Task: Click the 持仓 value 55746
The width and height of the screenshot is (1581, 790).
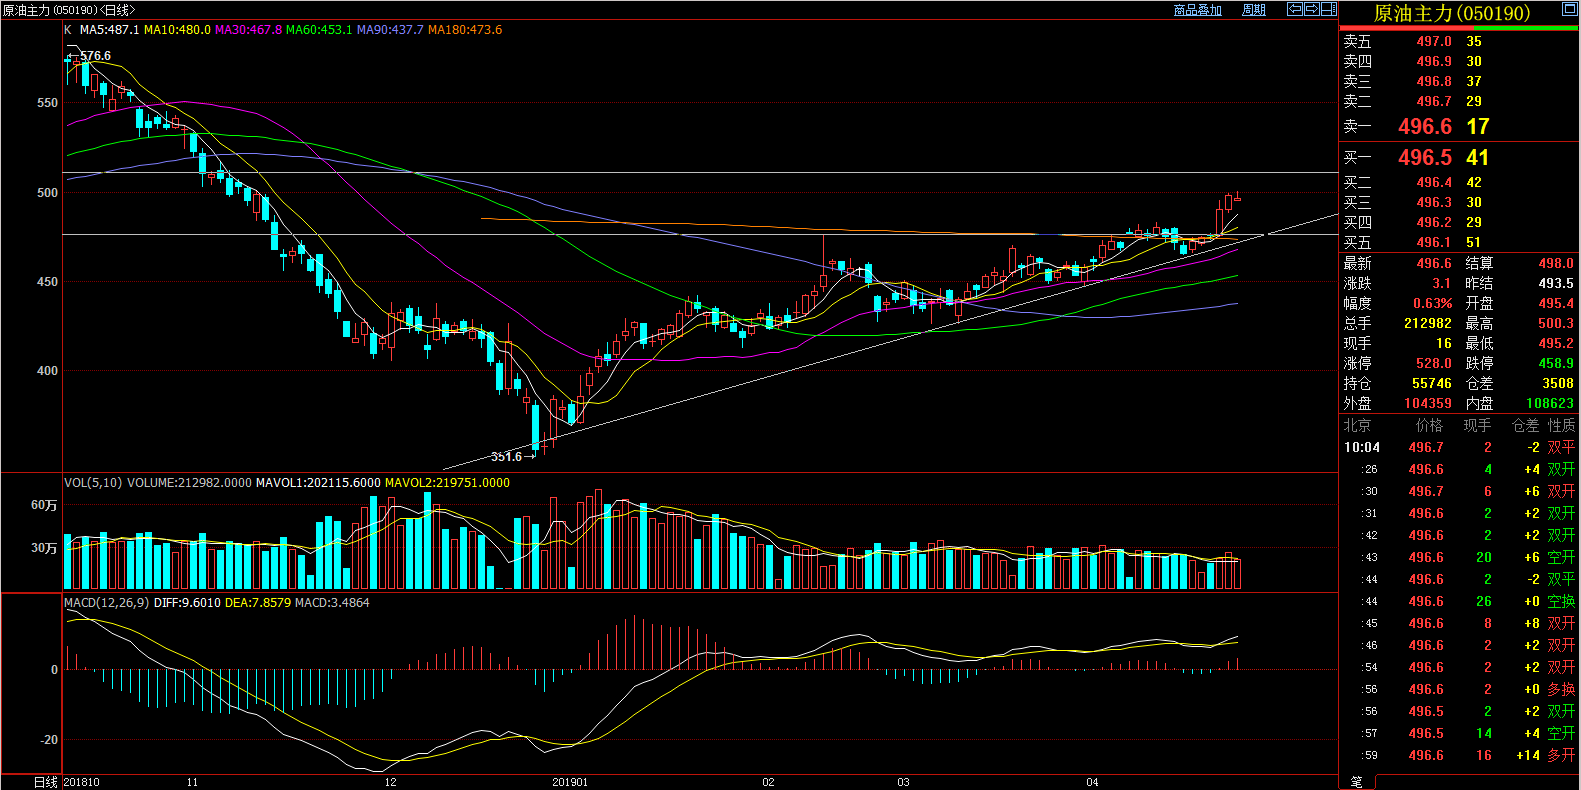Action: (1432, 384)
